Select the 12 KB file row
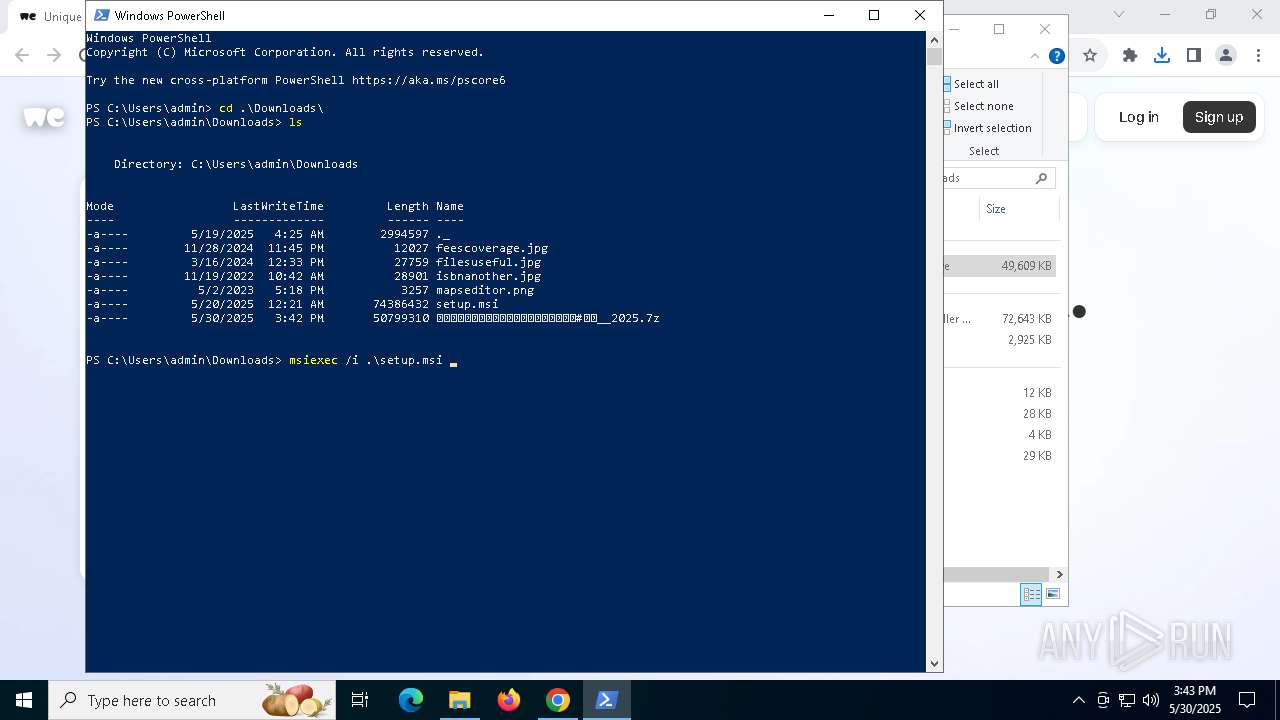 (x=1000, y=393)
